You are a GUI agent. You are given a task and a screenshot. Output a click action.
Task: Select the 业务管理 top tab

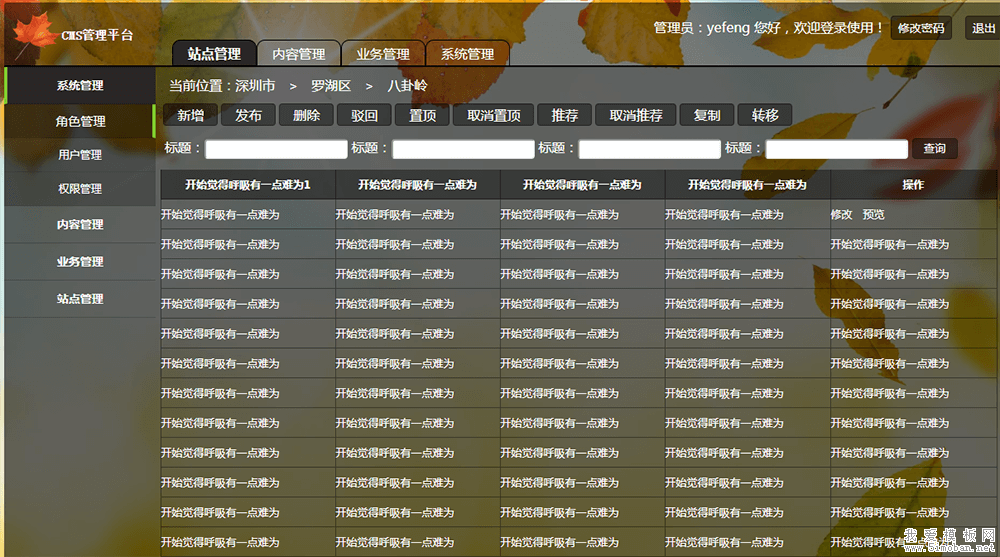[x=383, y=54]
